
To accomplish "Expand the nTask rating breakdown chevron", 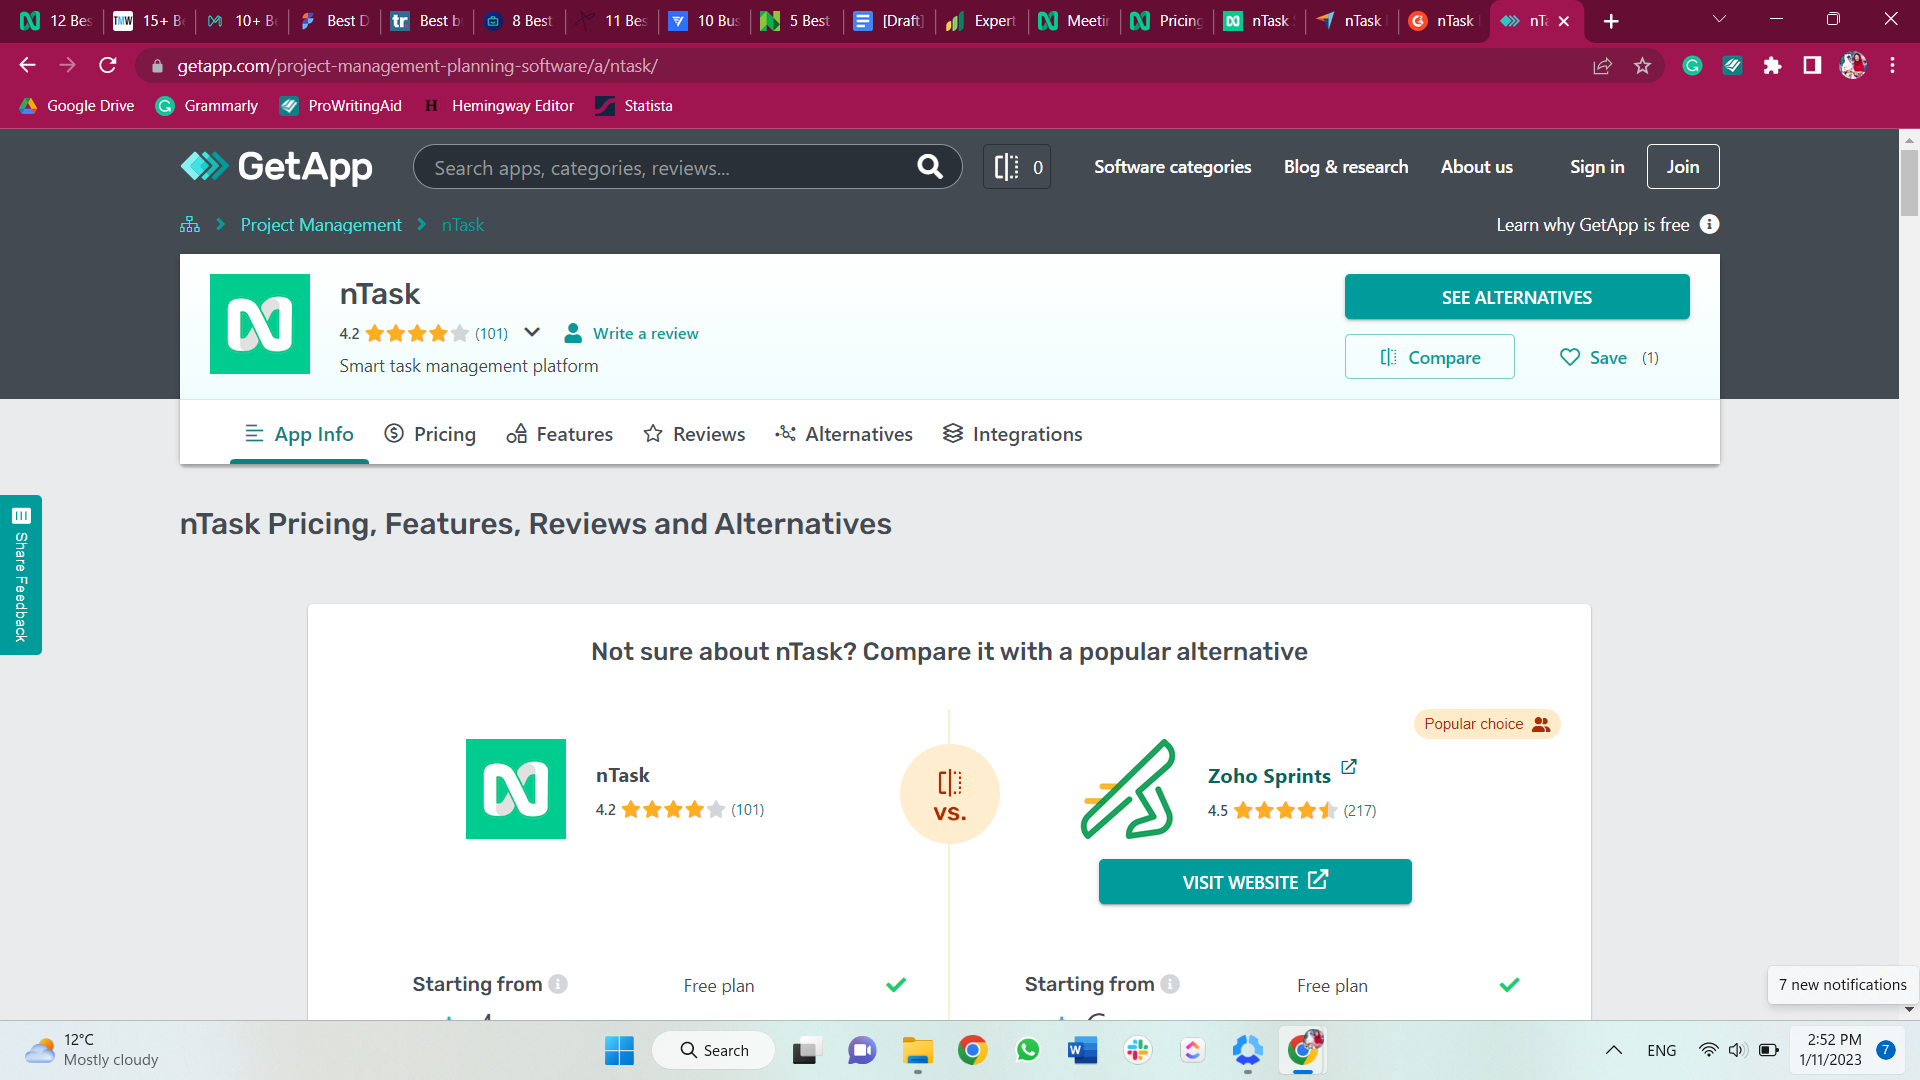I will point(532,332).
